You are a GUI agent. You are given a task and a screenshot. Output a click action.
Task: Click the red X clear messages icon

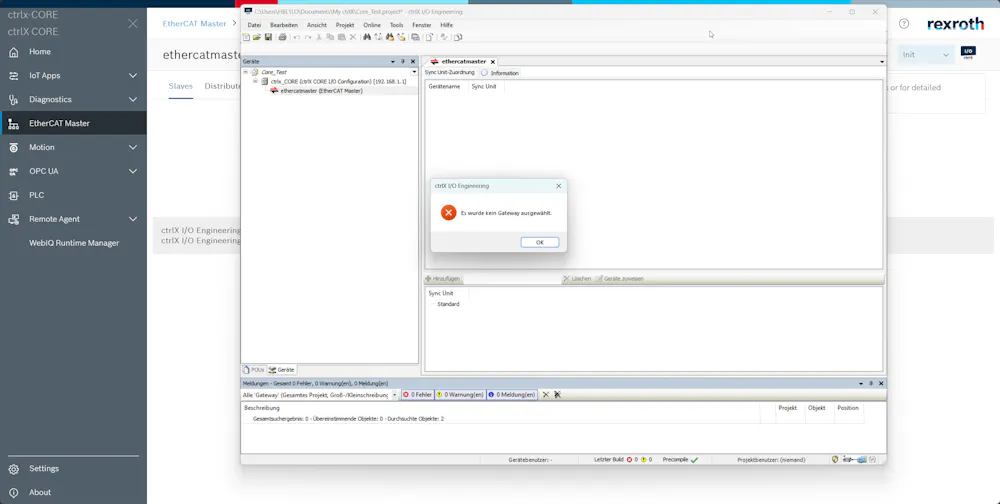pos(545,395)
